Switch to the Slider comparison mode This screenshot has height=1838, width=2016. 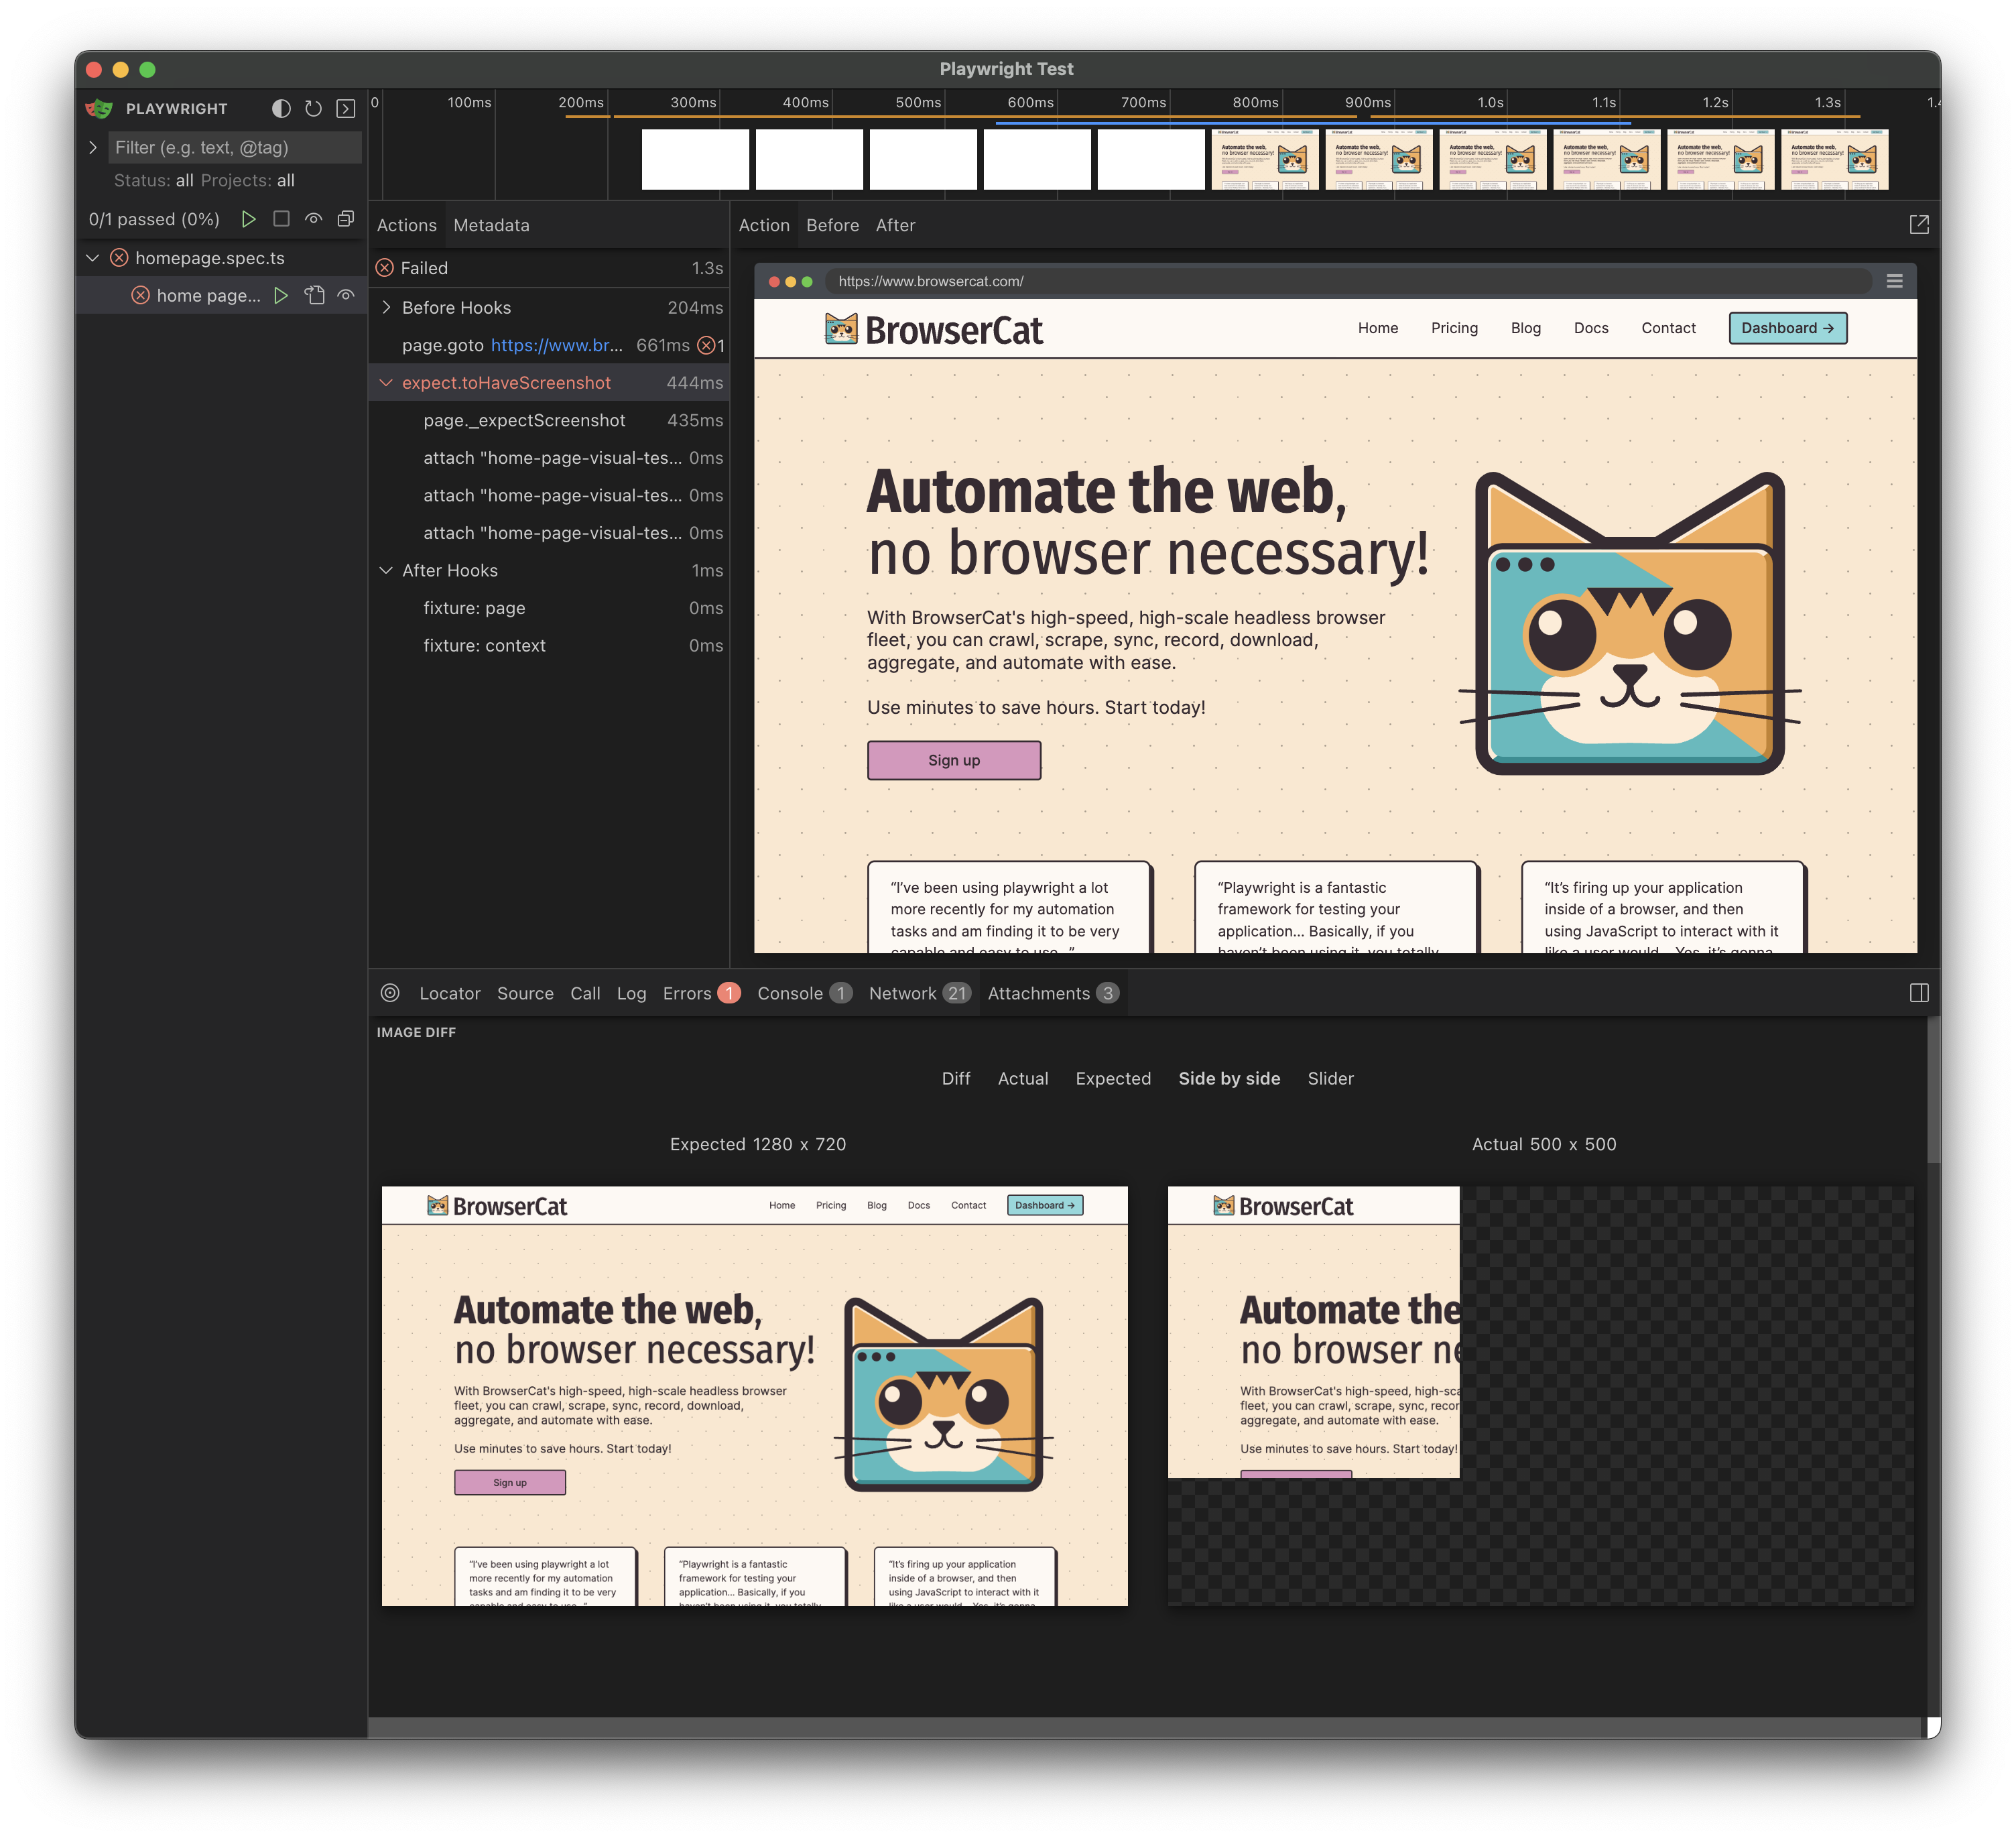1330,1079
